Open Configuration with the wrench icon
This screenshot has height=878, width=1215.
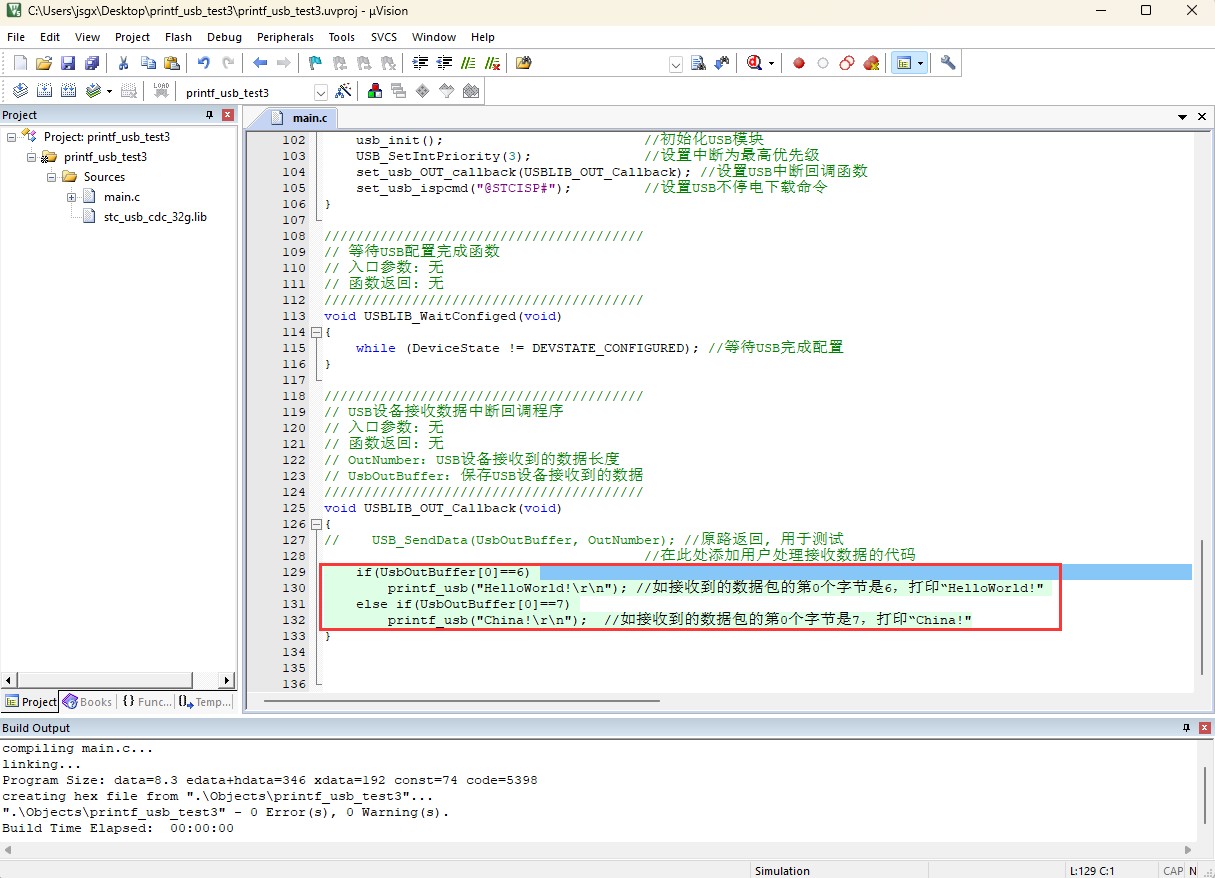pyautogui.click(x=948, y=63)
